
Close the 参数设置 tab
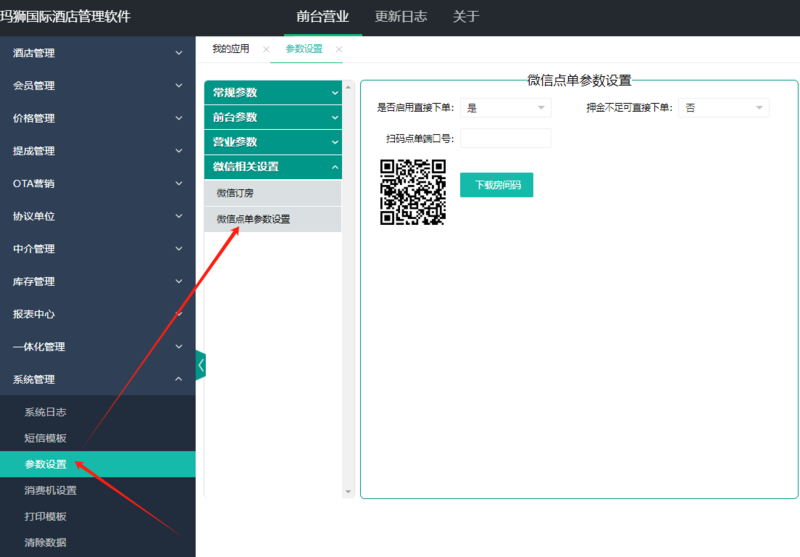[339, 49]
